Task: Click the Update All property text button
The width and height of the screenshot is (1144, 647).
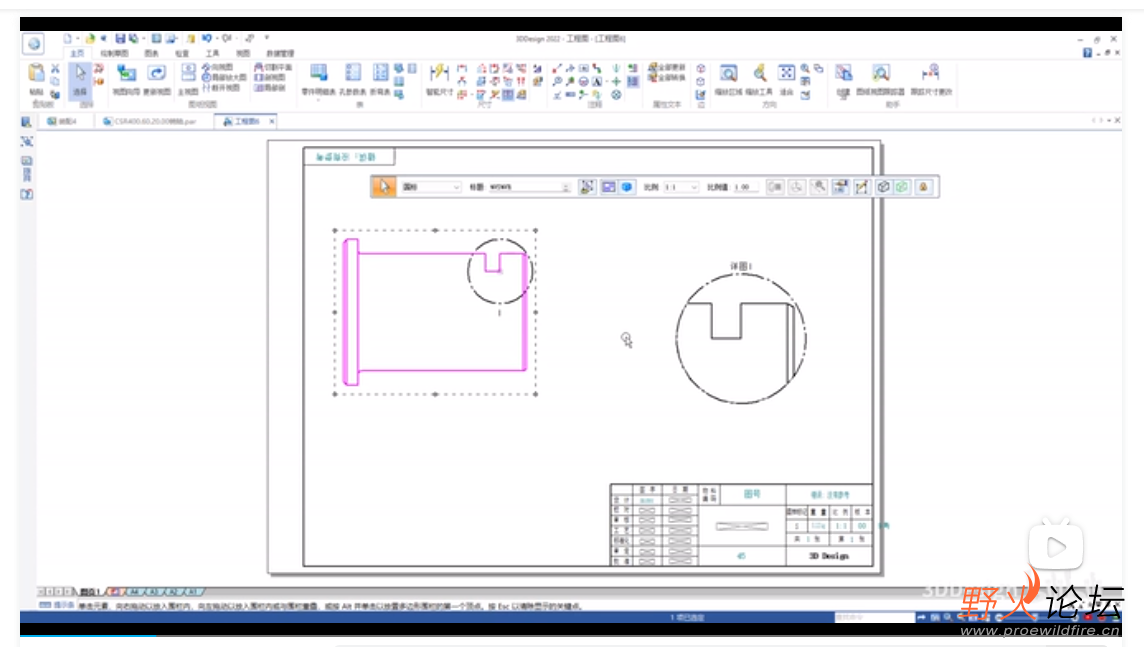Action: point(667,67)
